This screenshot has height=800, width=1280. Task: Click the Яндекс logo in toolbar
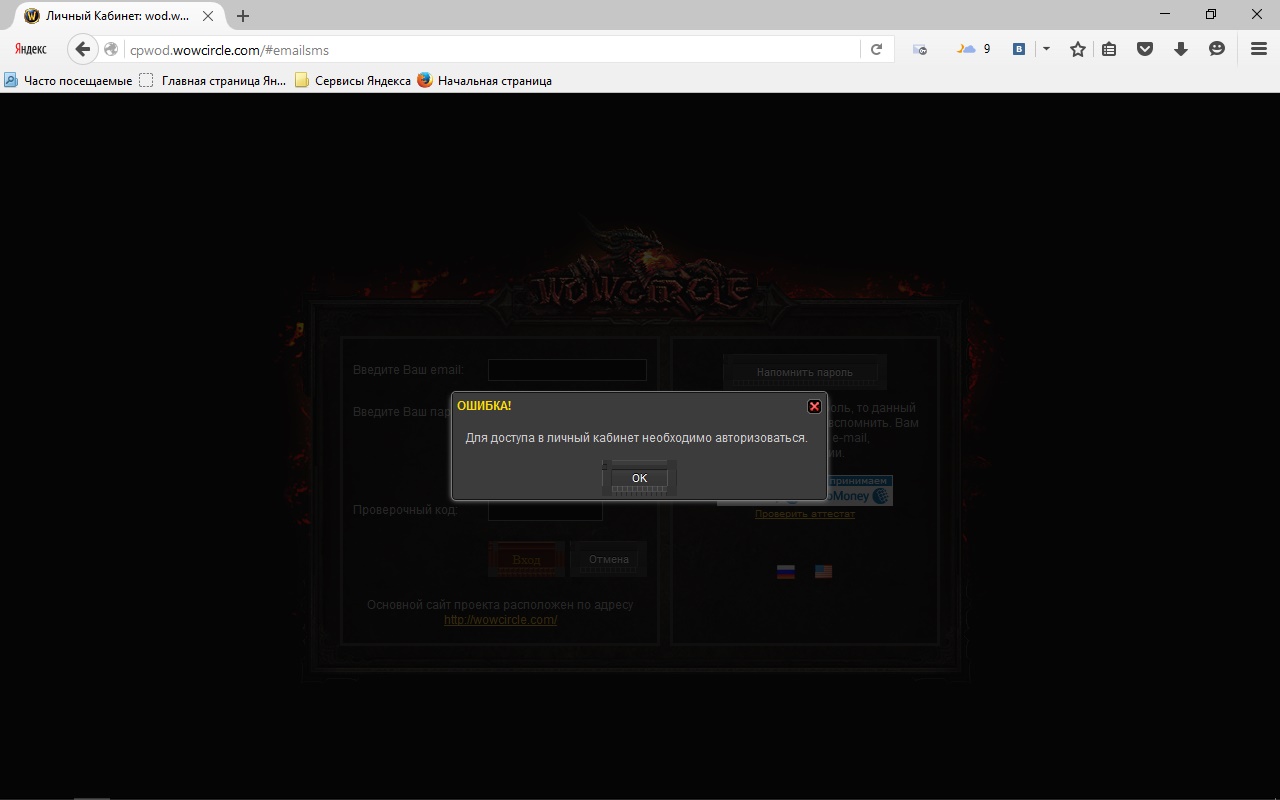click(x=31, y=49)
